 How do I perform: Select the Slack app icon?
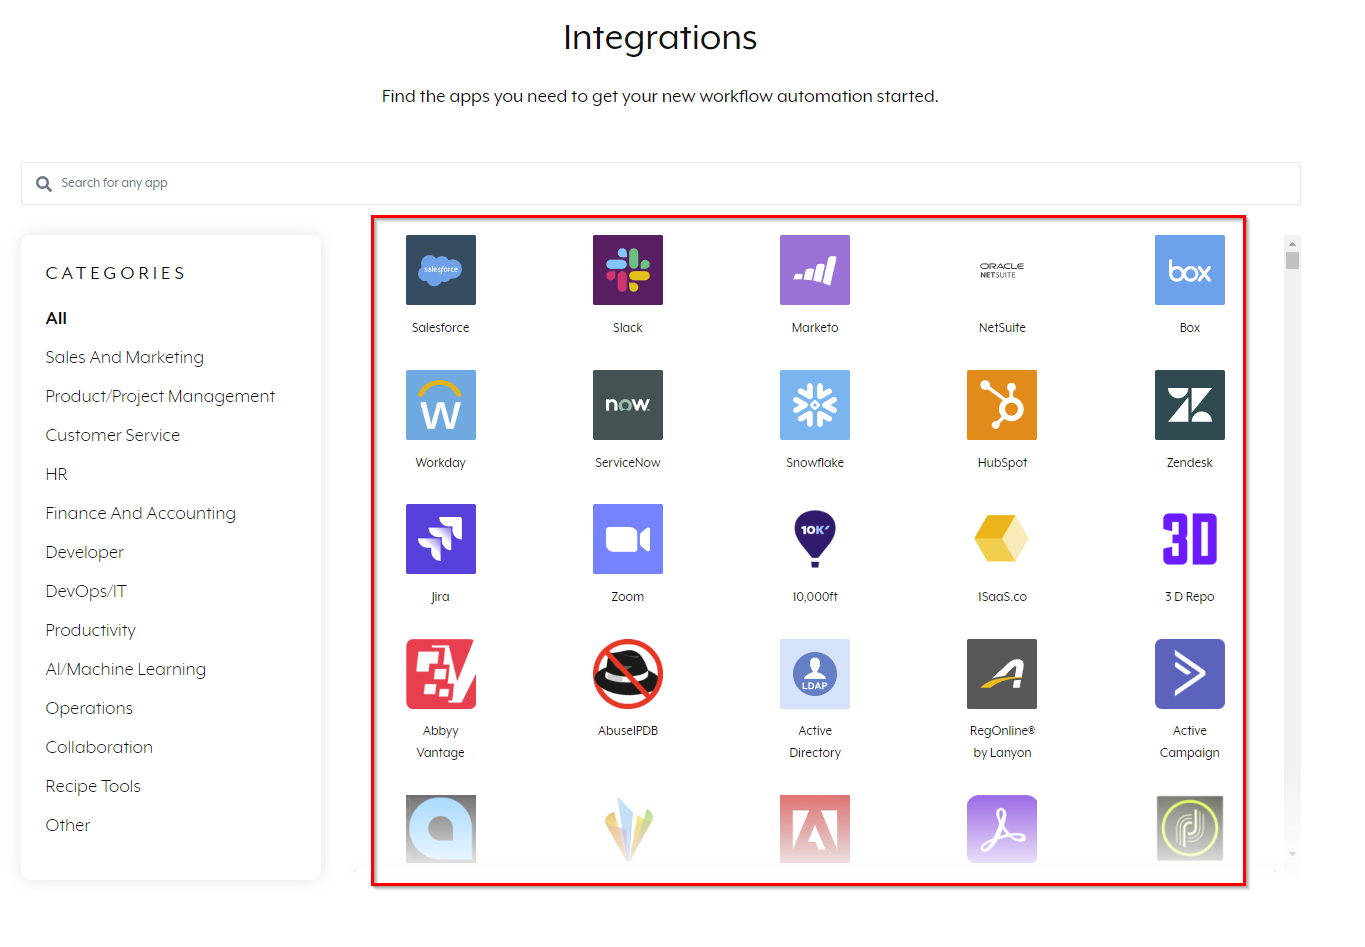point(627,270)
